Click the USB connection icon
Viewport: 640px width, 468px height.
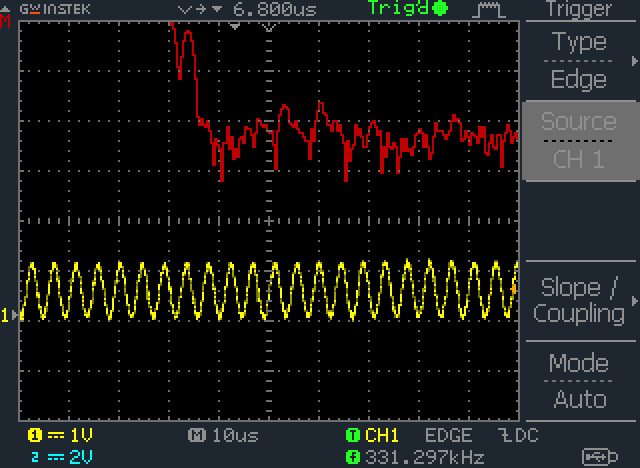tap(600, 456)
